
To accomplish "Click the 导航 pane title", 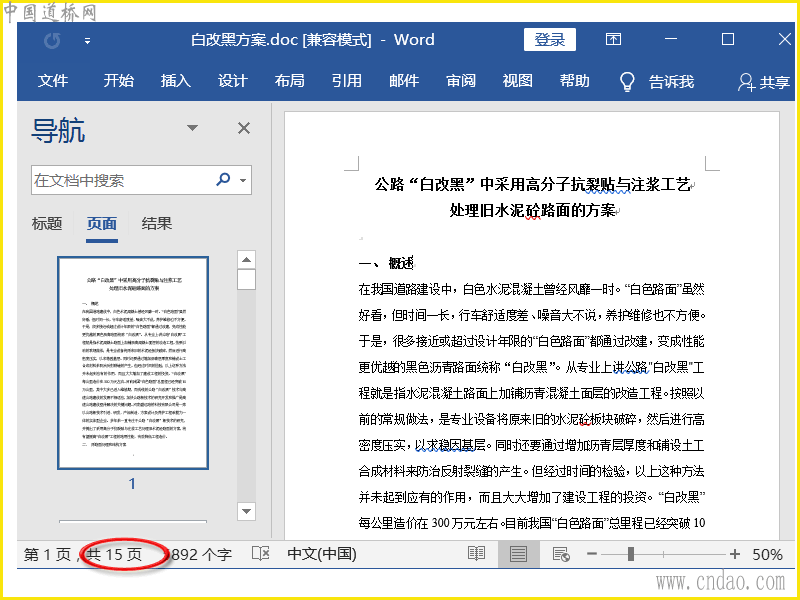I will click(x=58, y=130).
